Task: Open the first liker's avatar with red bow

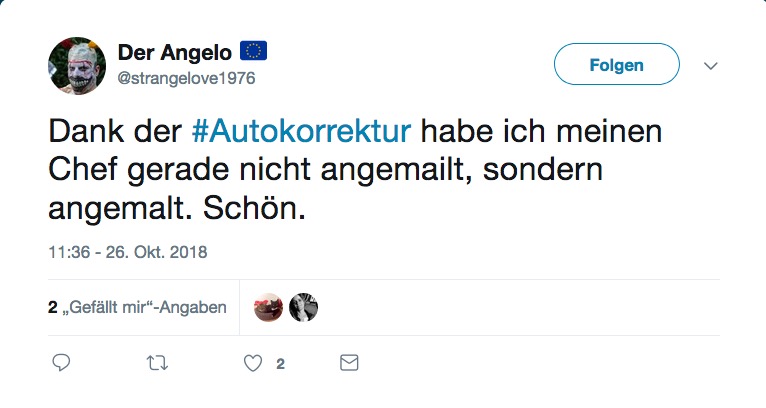Action: [x=268, y=307]
